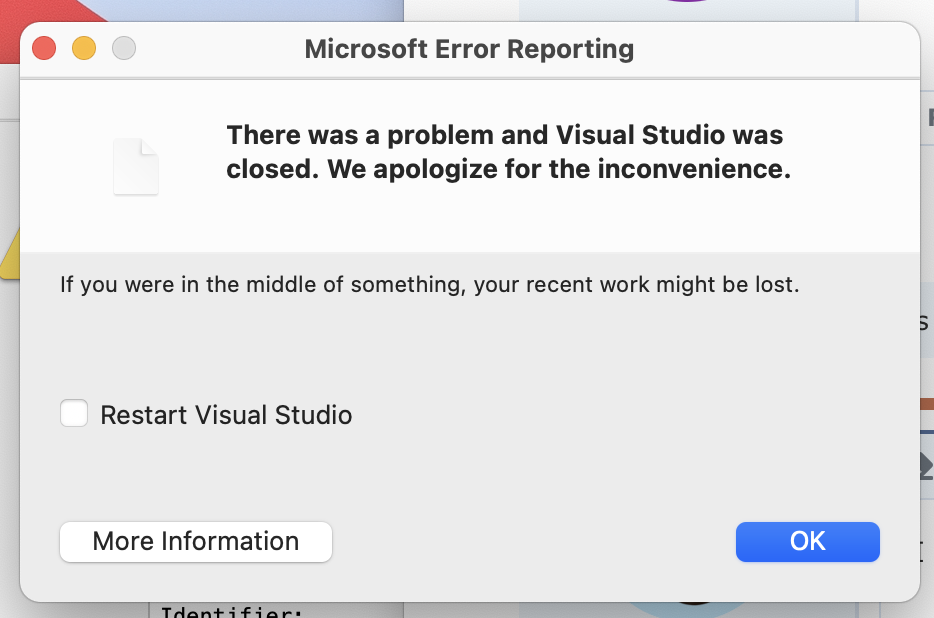Select the bold Visual Studio was closed heading
The height and width of the screenshot is (618, 934).
pos(509,152)
